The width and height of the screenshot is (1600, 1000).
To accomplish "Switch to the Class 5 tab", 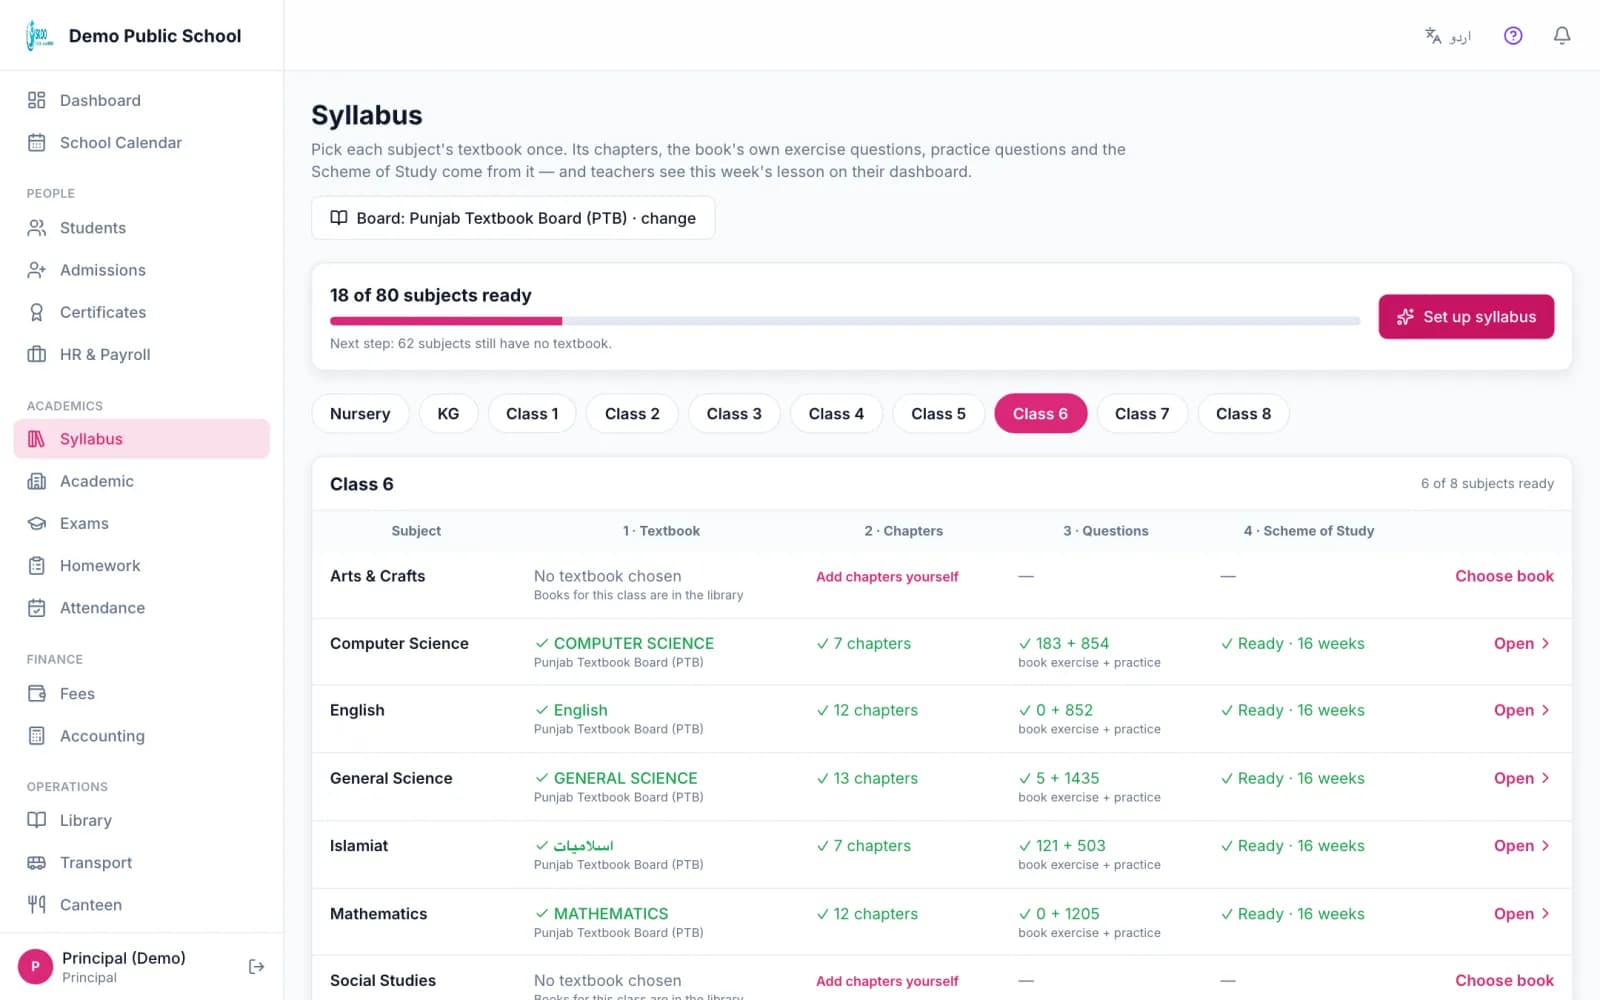I will [938, 414].
